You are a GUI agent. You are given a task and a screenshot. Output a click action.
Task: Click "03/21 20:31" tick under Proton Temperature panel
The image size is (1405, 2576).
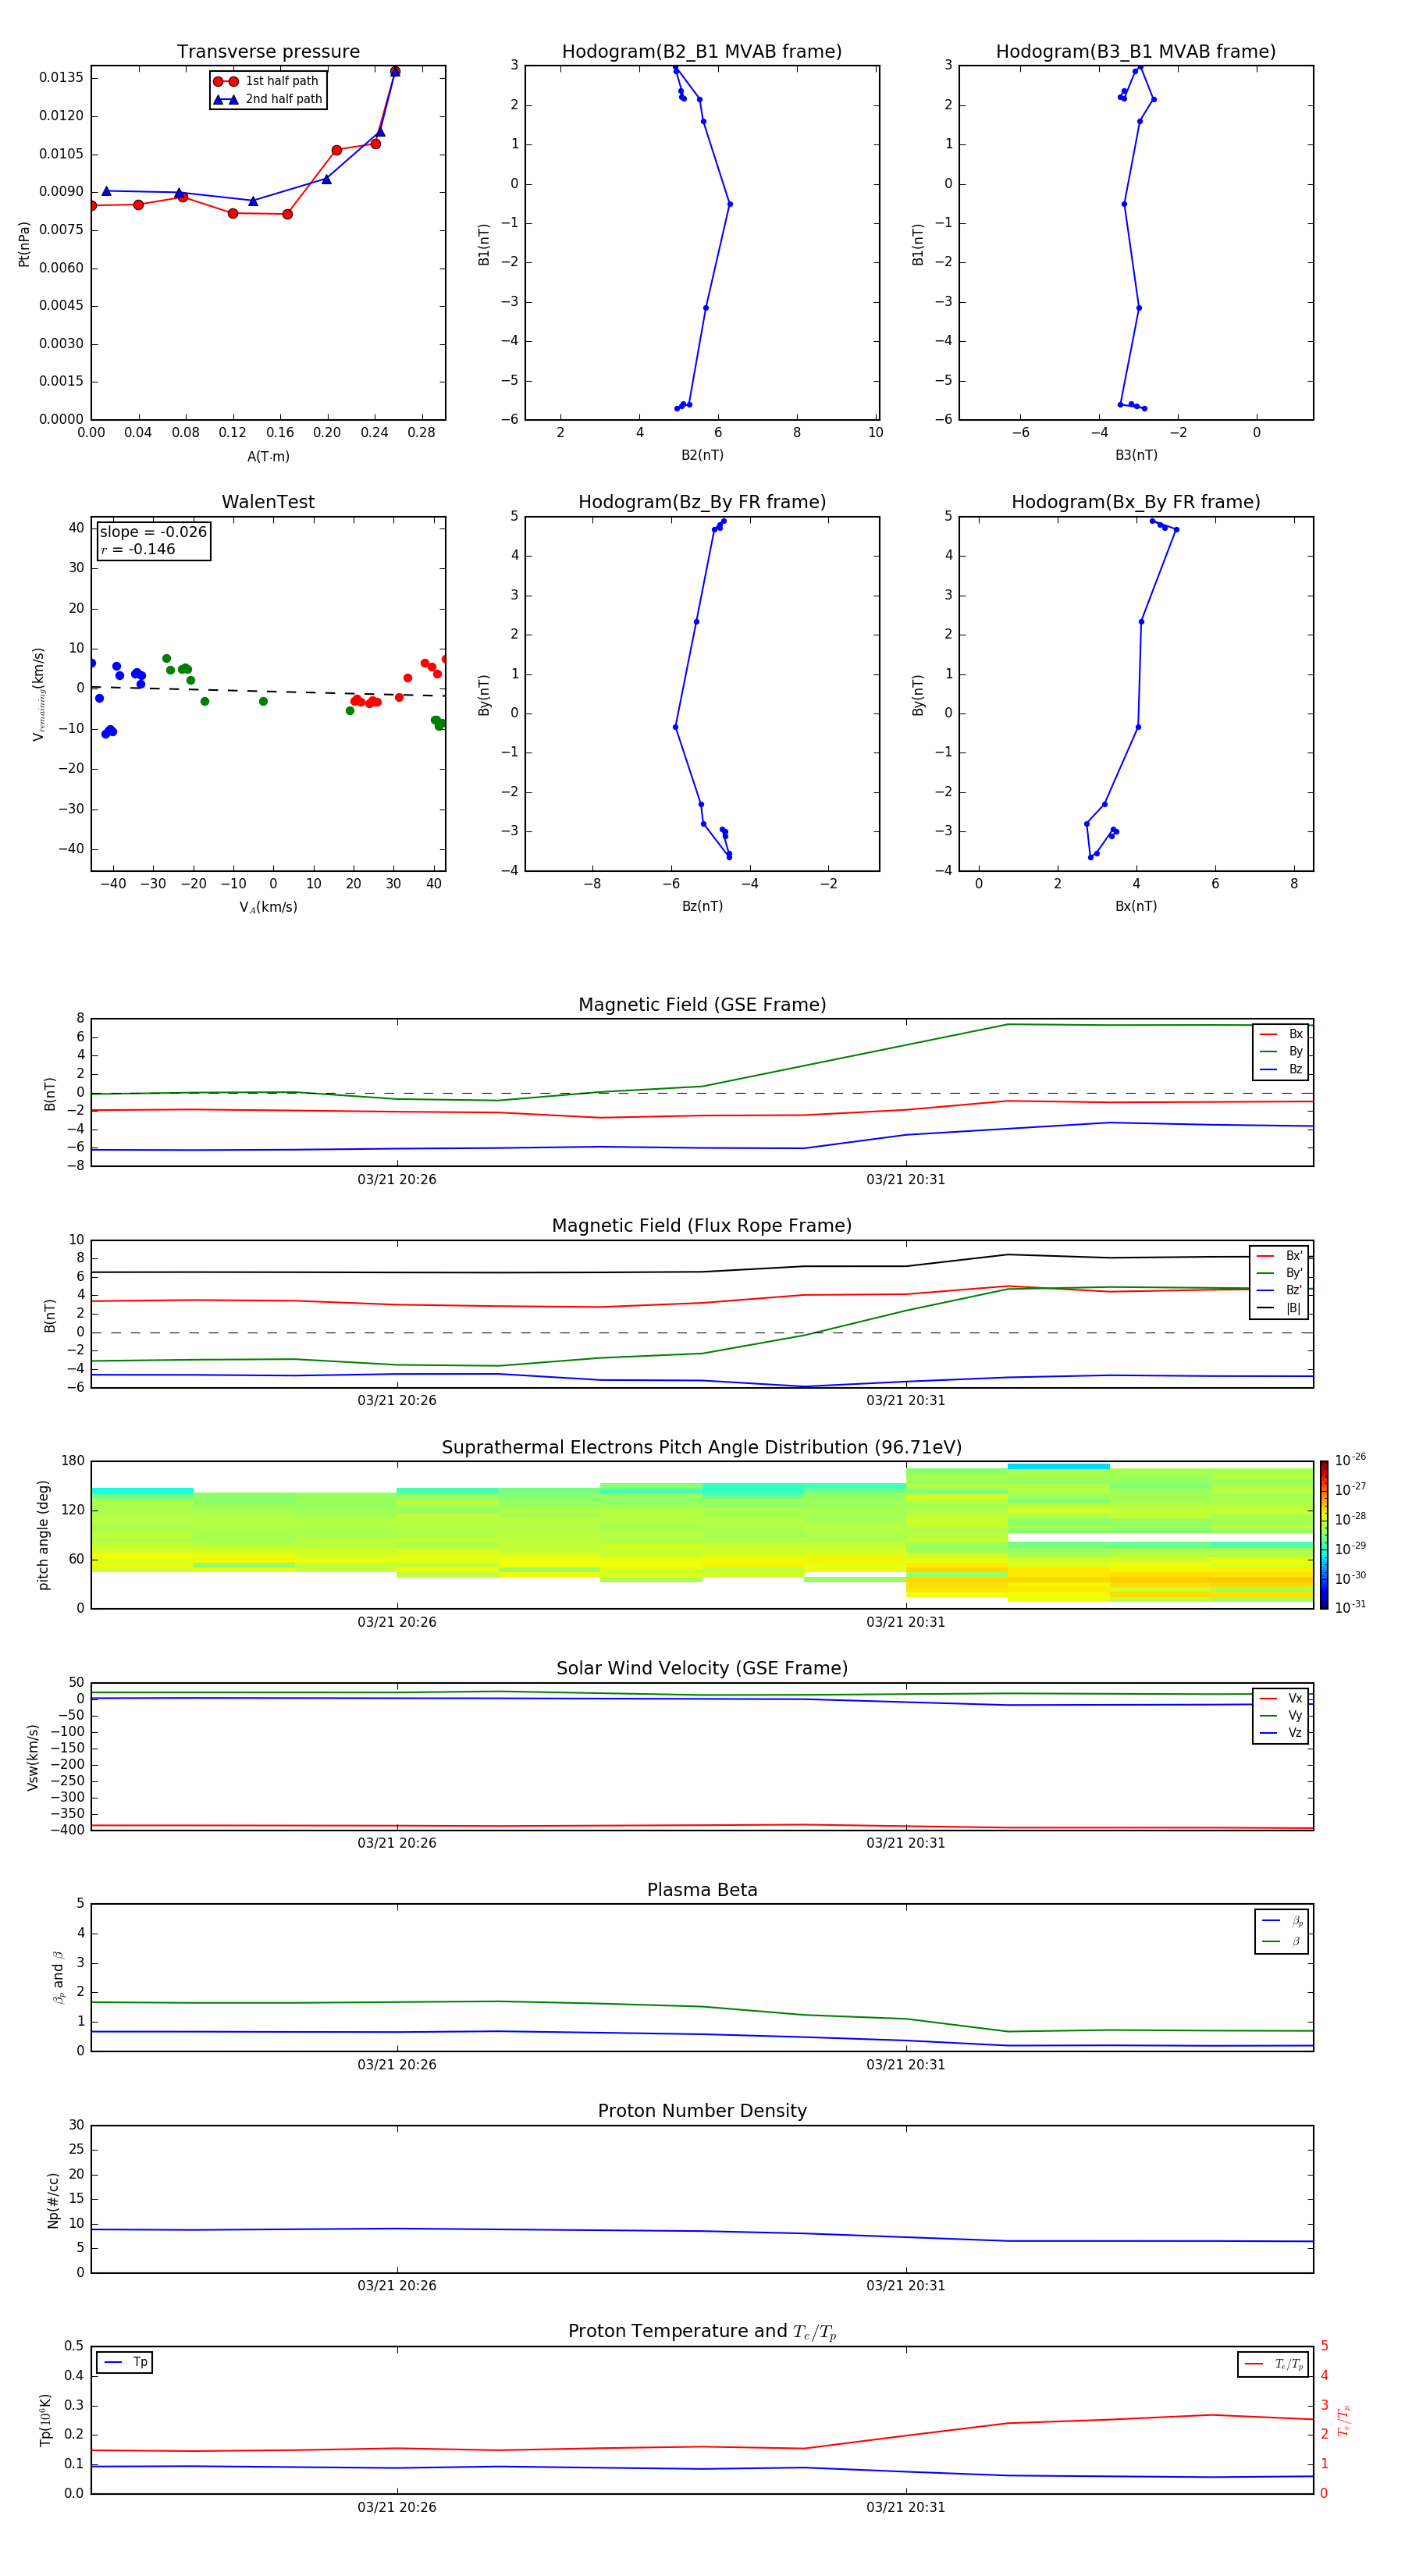pos(906,2507)
